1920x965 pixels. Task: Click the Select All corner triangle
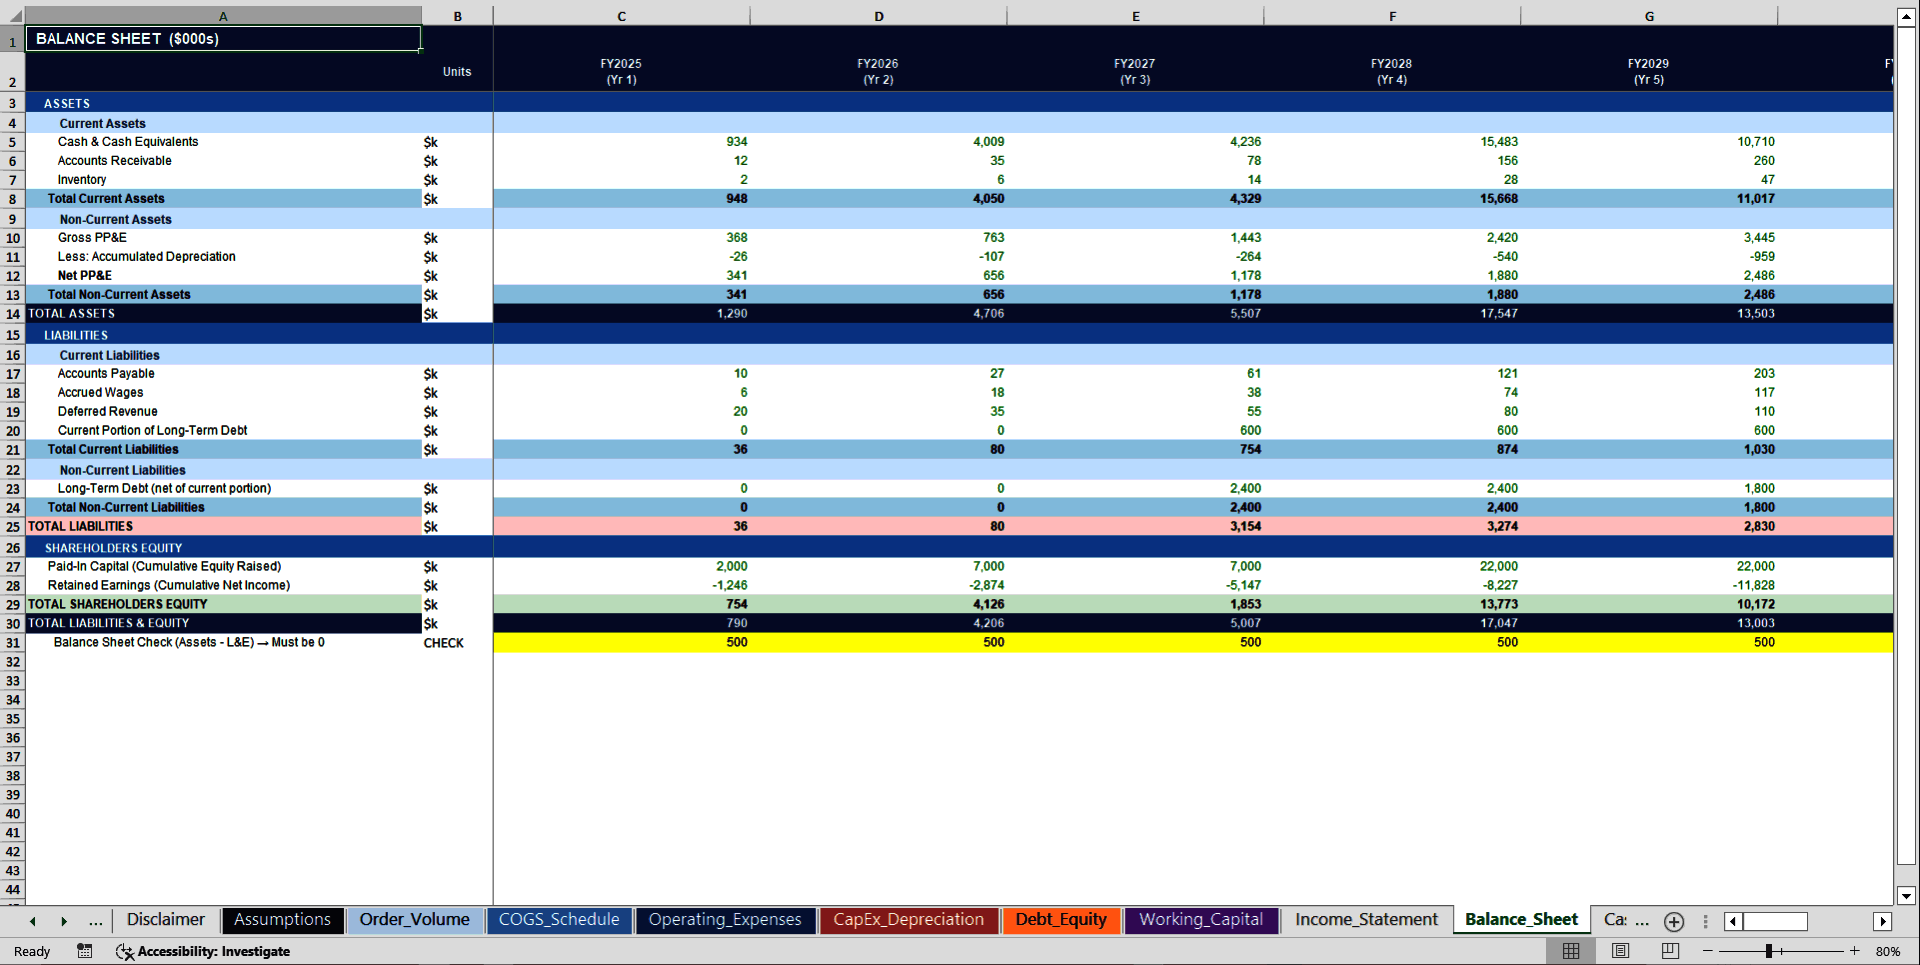click(x=13, y=16)
